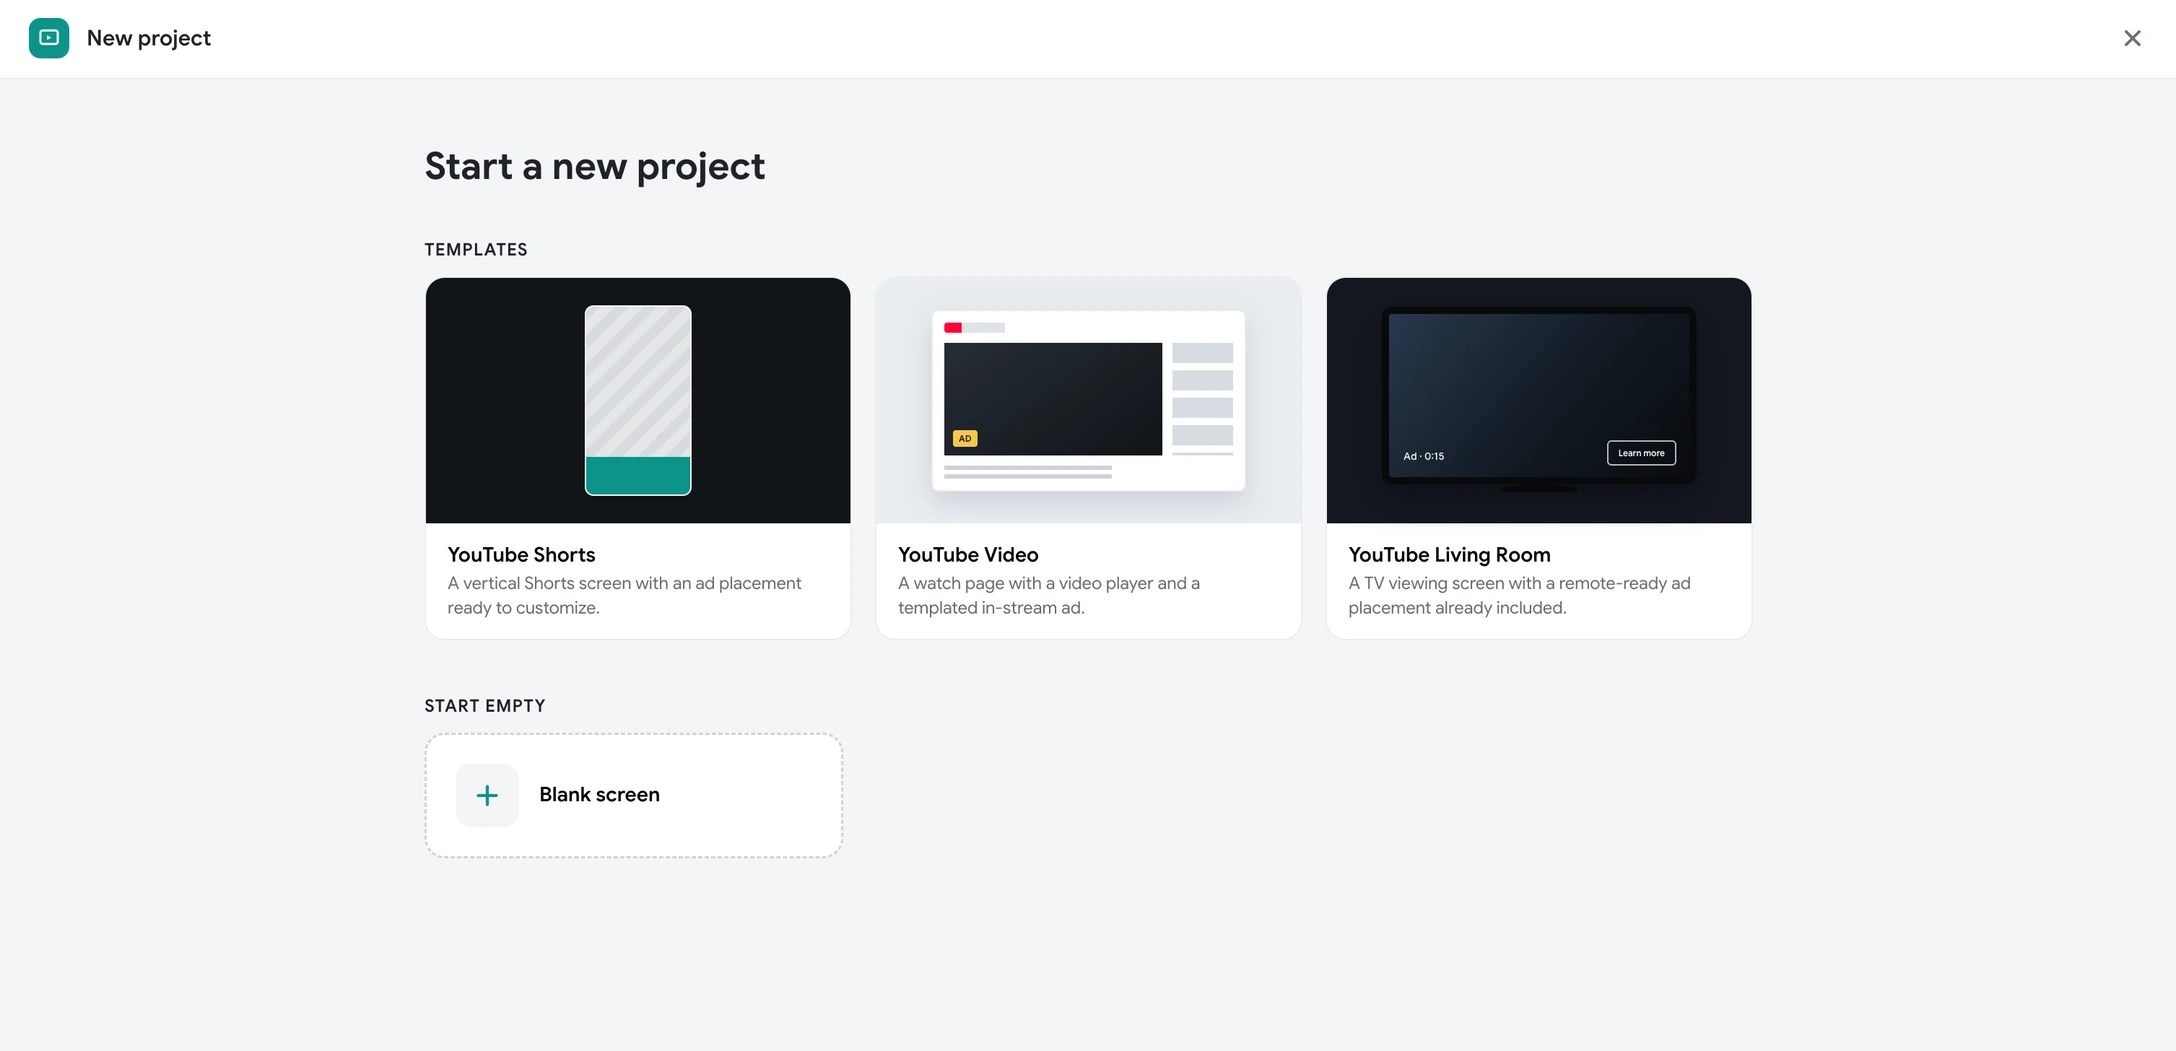
Task: Select the YouTube Video template thumbnail
Action: point(1088,400)
